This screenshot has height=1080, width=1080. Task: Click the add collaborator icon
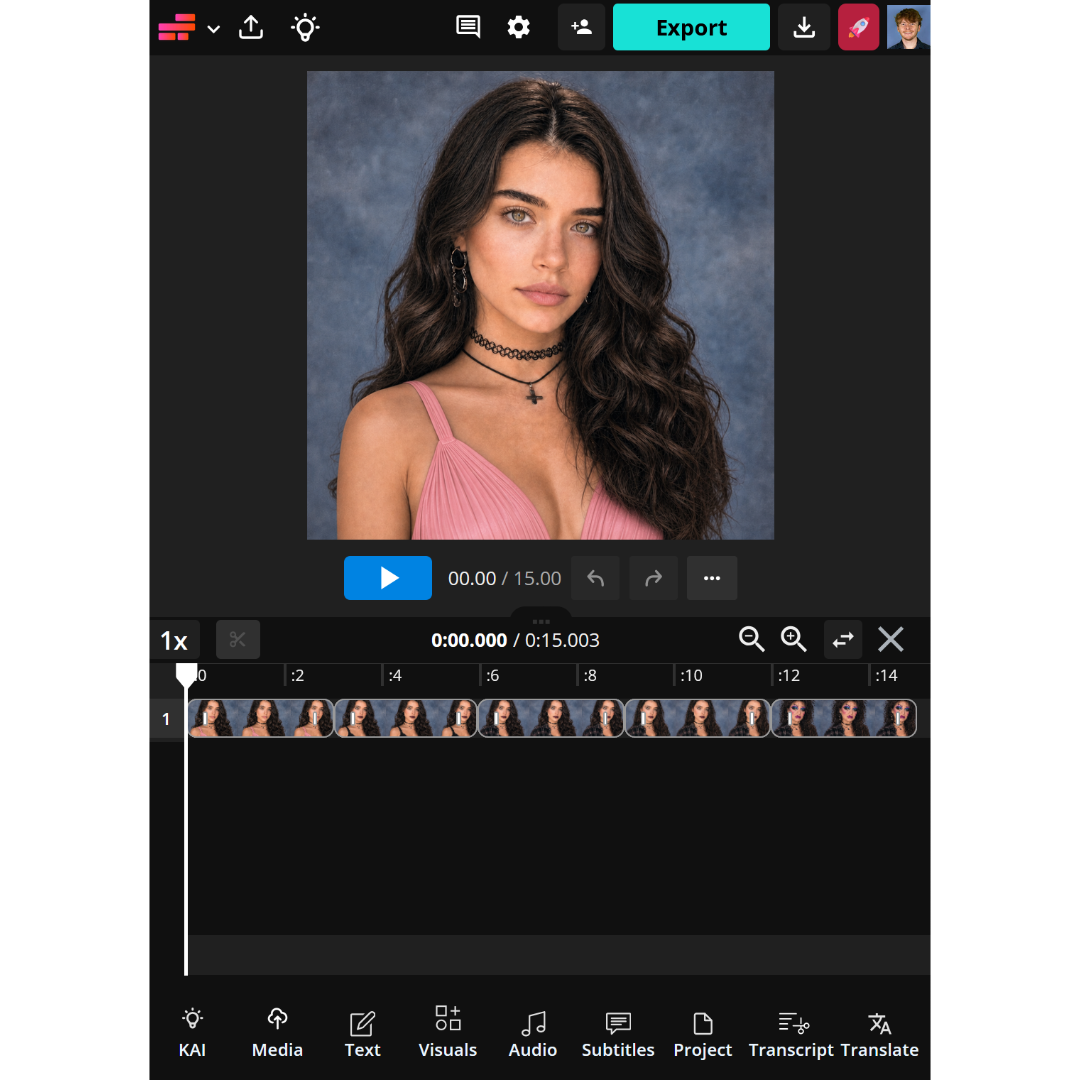click(x=581, y=27)
